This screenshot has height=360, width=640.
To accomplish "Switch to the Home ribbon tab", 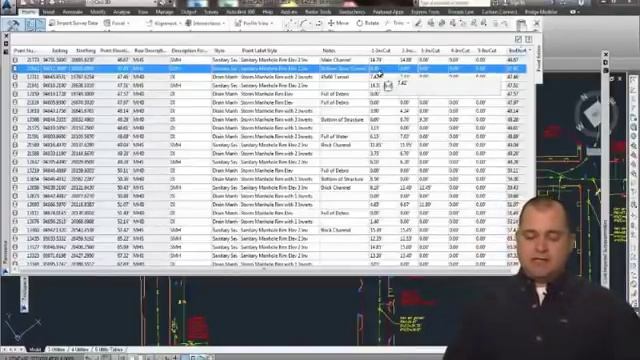I will (29, 12).
